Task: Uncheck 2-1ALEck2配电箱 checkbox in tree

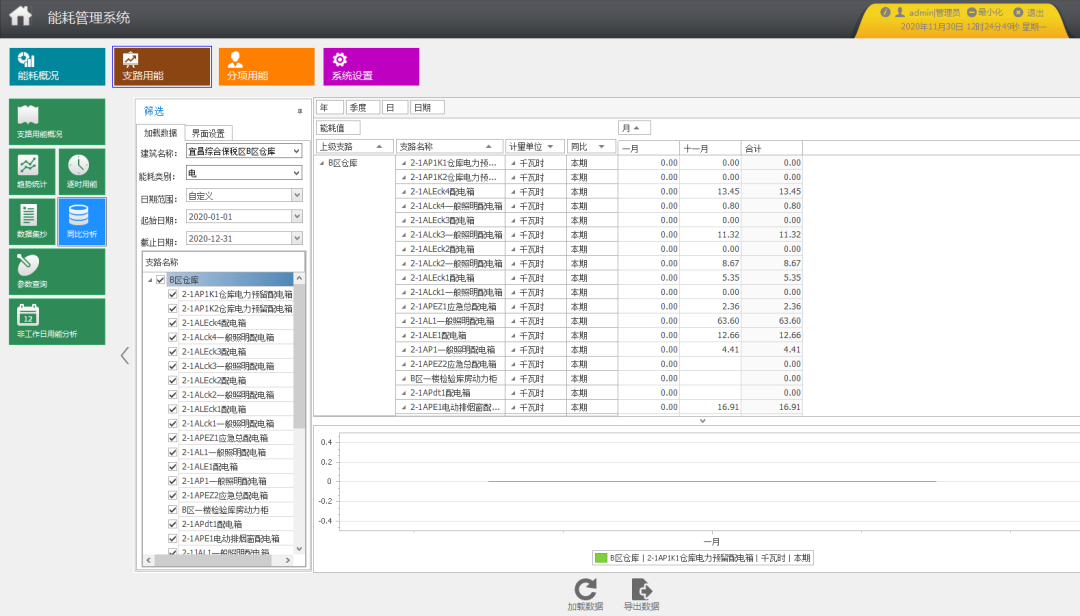Action: (173, 380)
